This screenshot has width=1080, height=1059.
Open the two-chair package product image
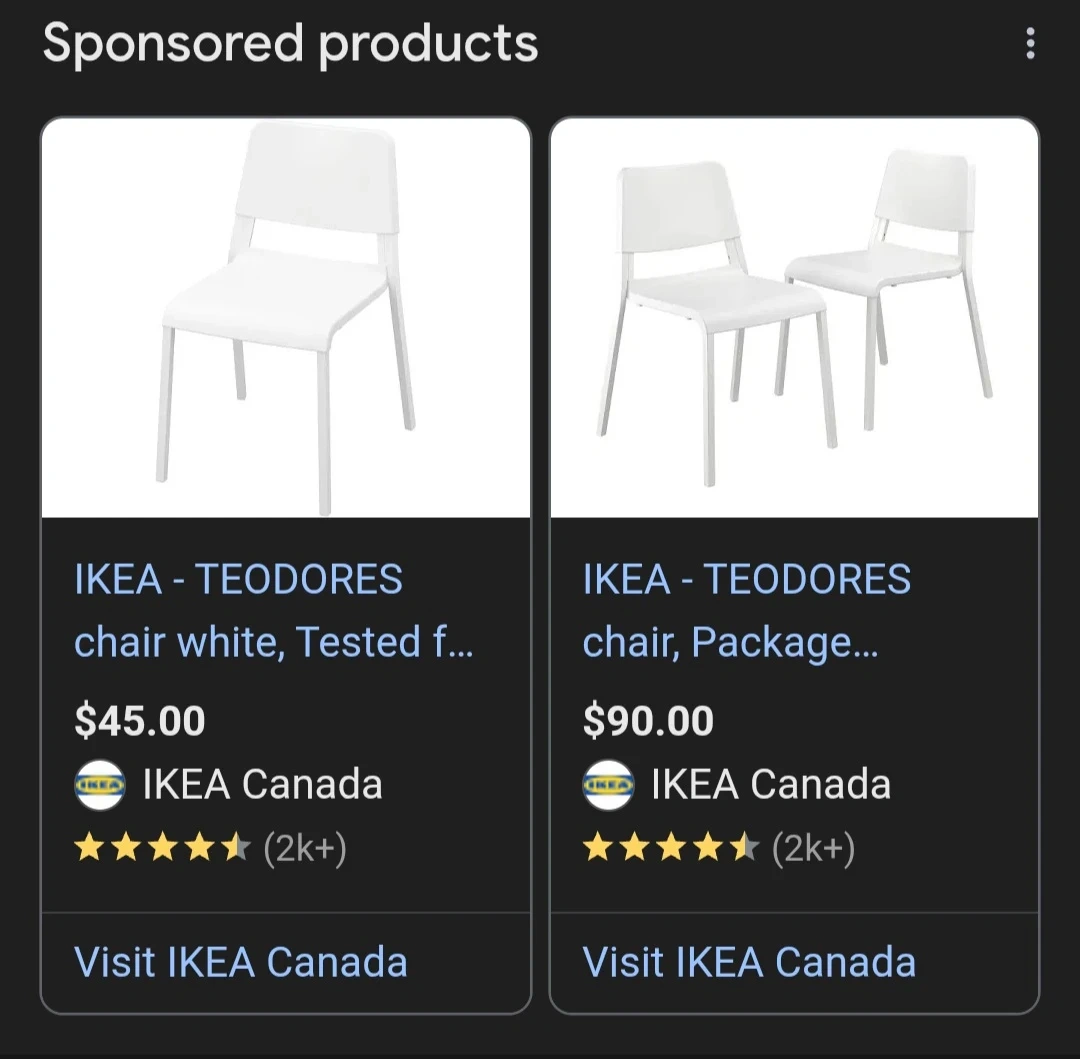pyautogui.click(x=794, y=317)
